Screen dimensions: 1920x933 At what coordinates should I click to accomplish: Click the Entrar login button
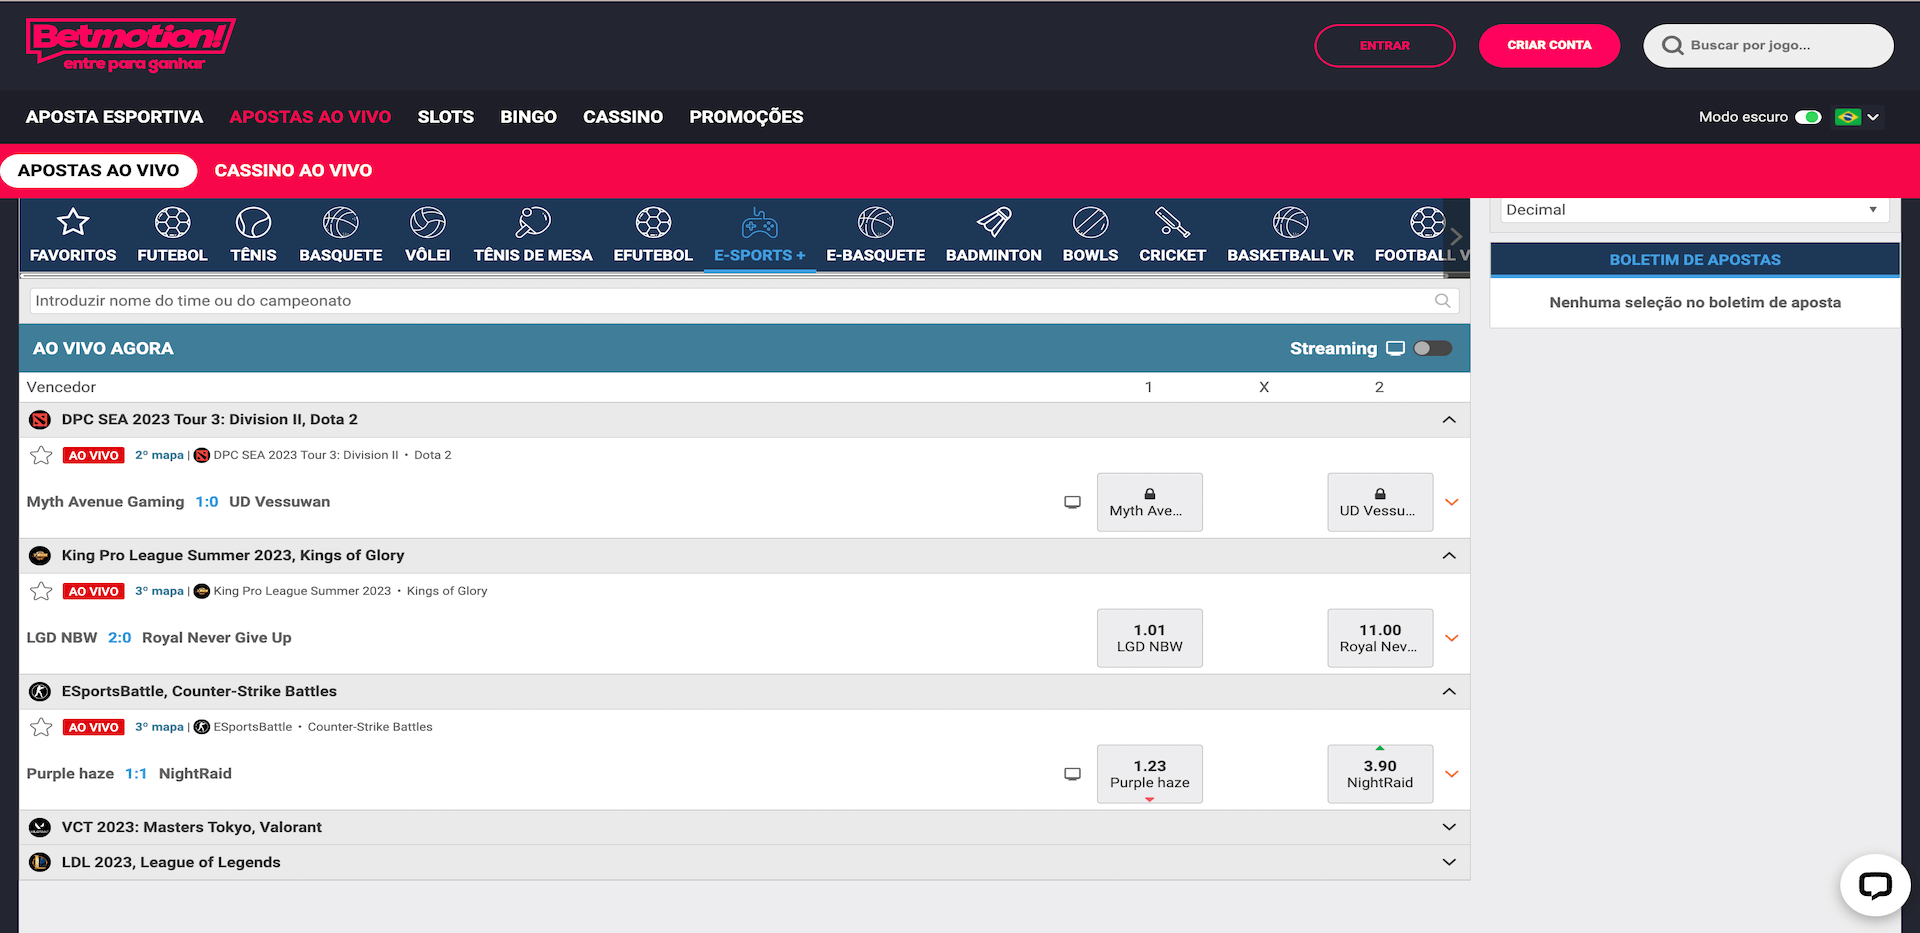(x=1384, y=46)
